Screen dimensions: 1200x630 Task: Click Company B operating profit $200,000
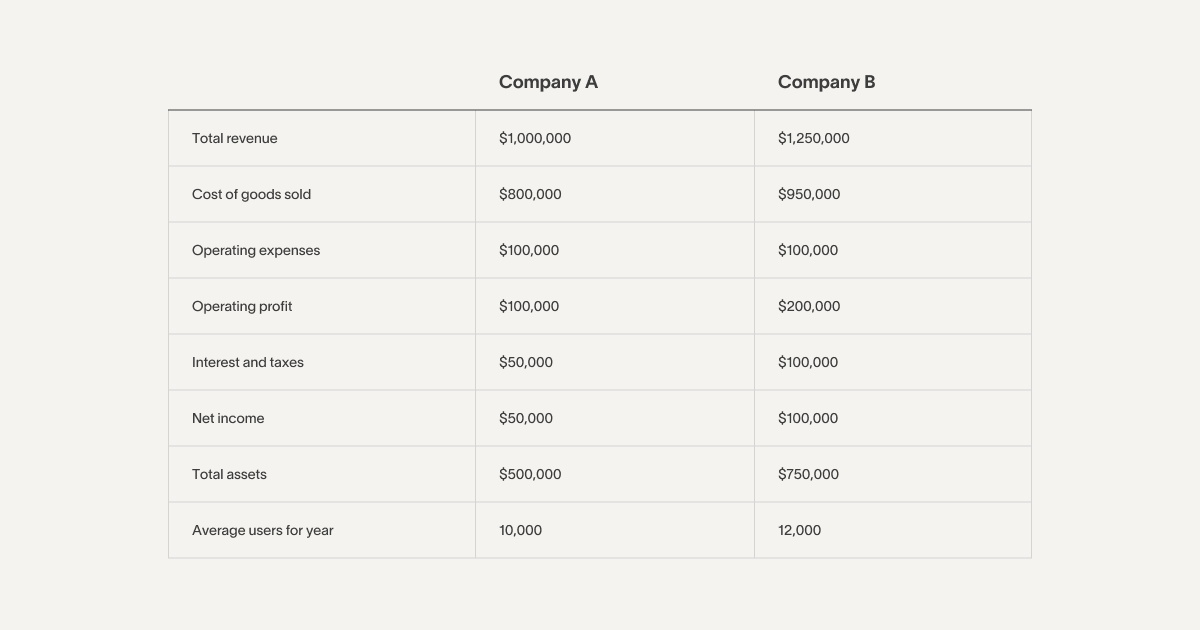(809, 306)
